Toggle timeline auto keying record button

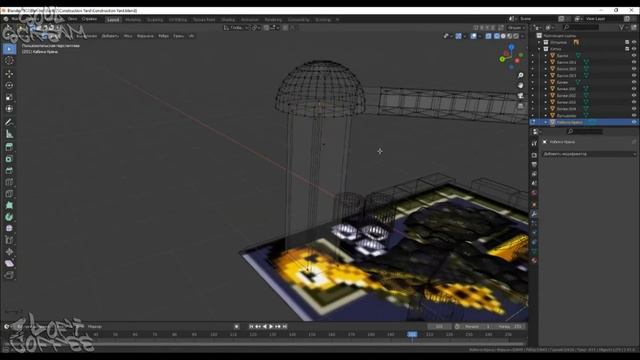[236, 327]
